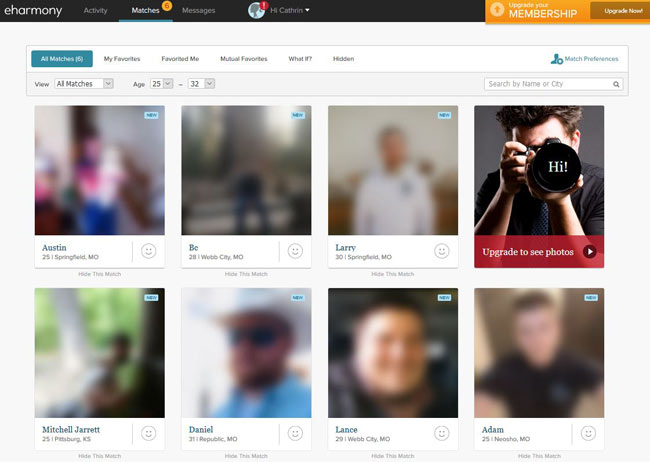Open the maximum age 32 dropdown
The width and height of the screenshot is (650, 462).
pyautogui.click(x=203, y=84)
